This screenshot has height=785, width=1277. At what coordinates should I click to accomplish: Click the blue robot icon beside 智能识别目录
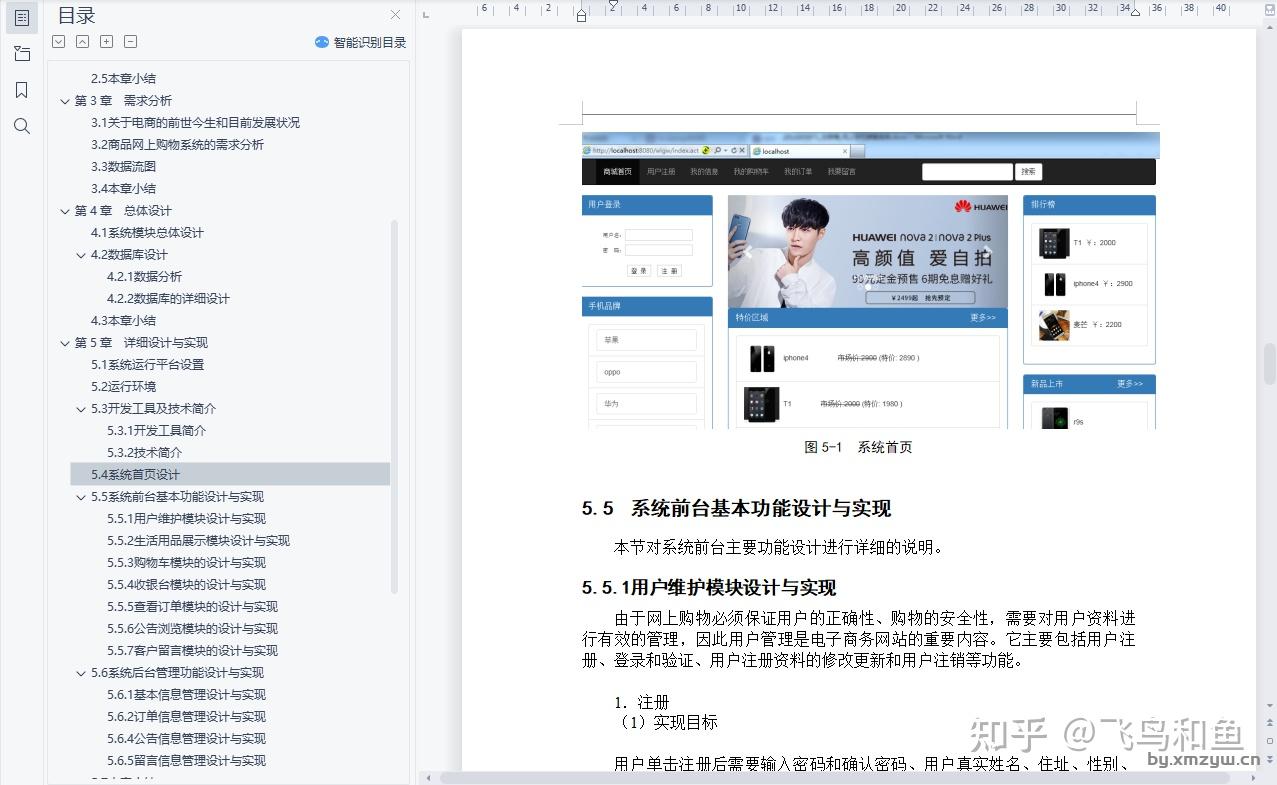tap(322, 42)
